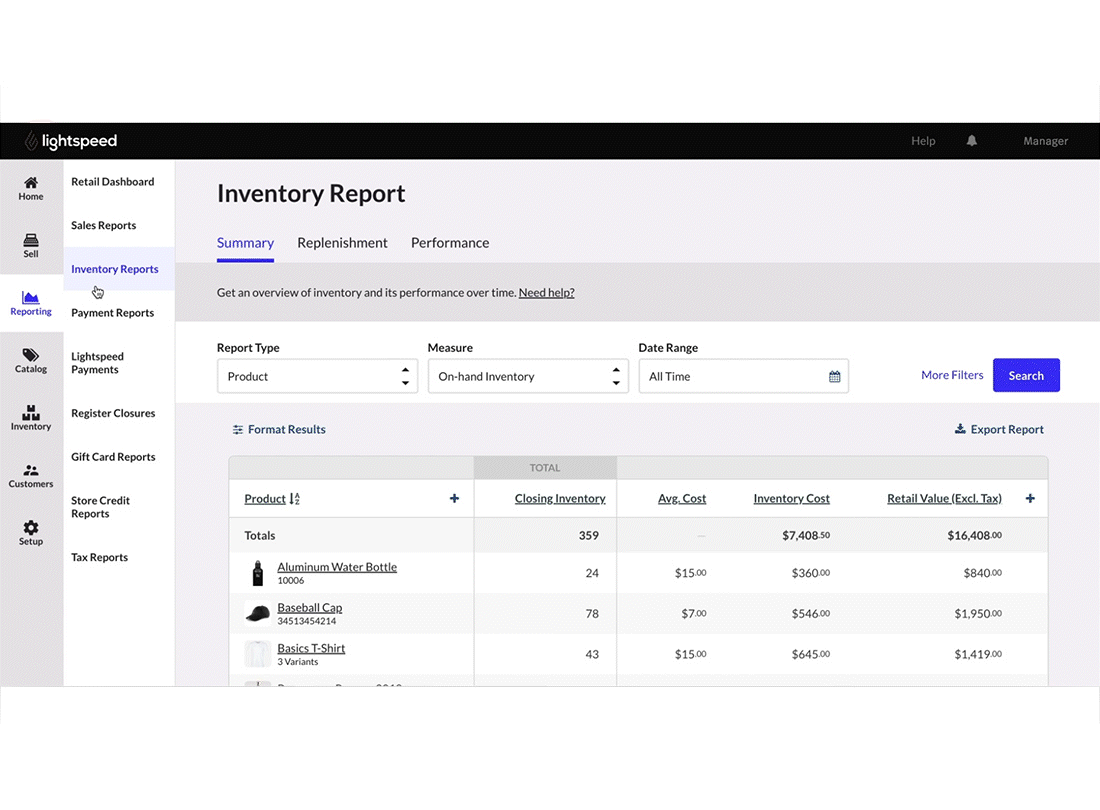Expand the Measure On-hand Inventory dropdown
Viewport: 1100px width, 810px height.
tap(528, 376)
